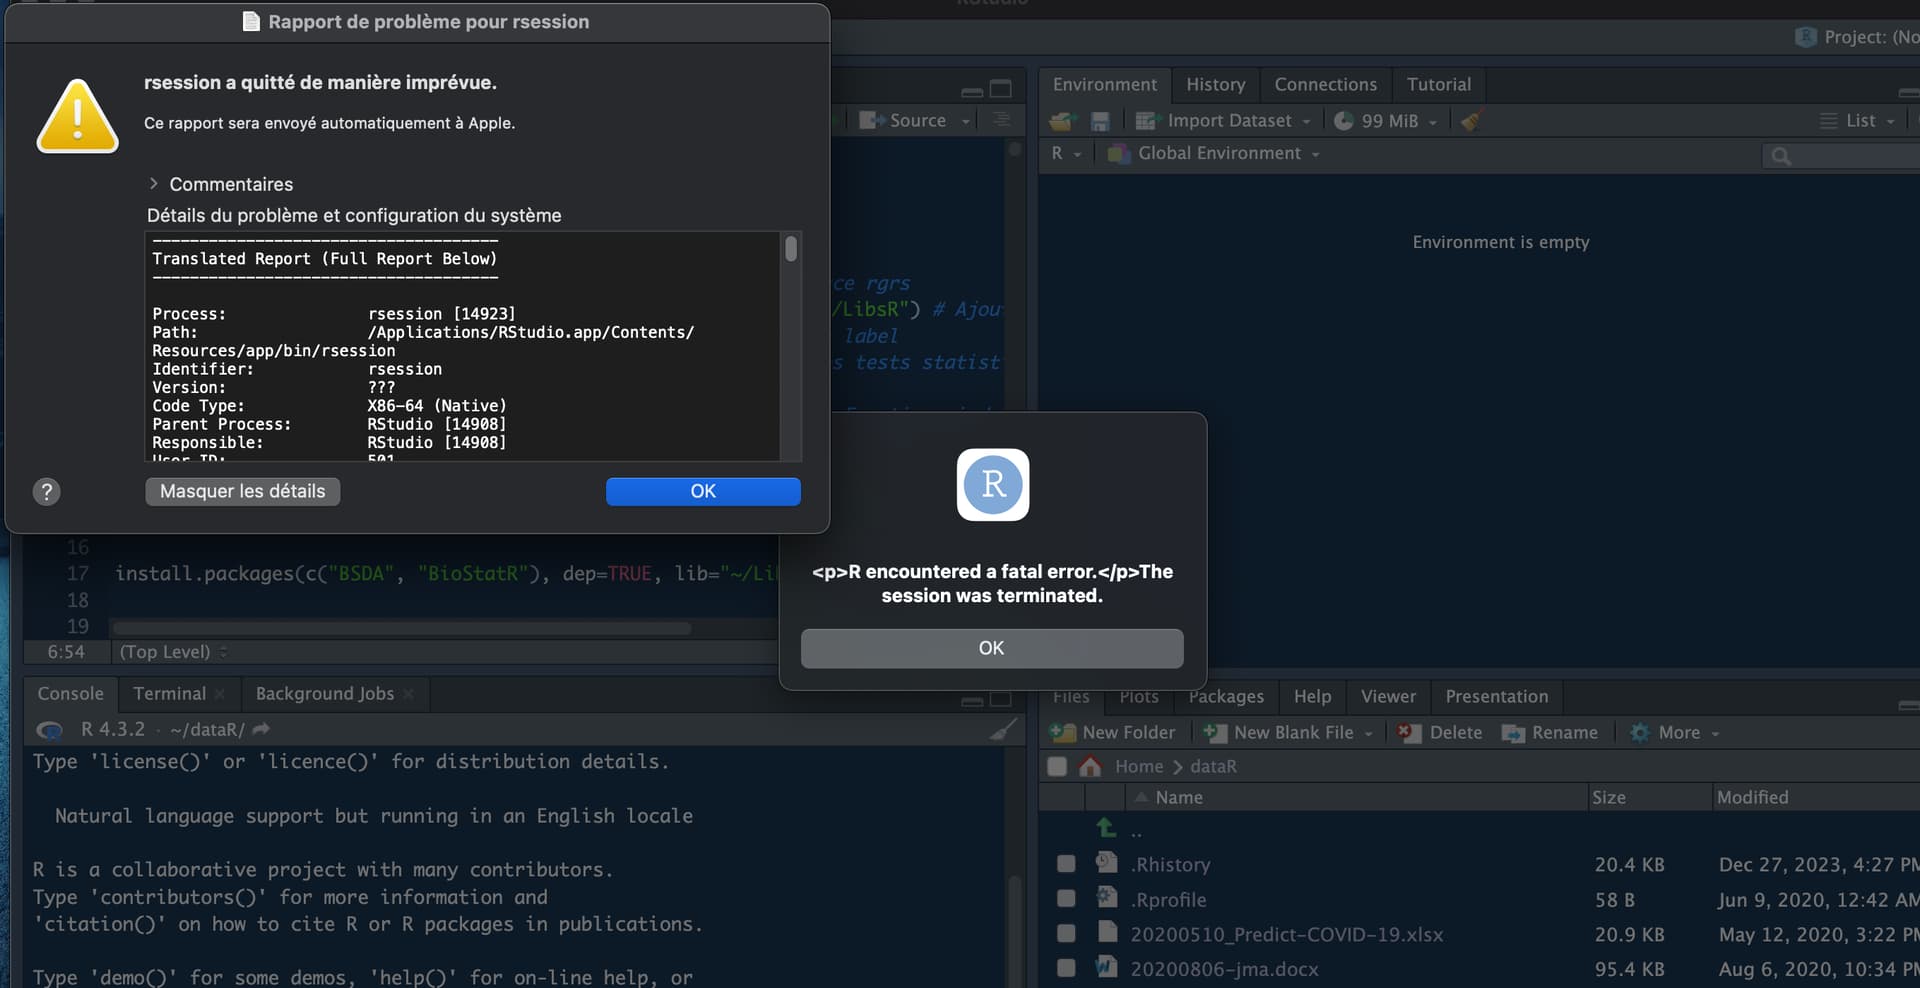Image resolution: width=1920 pixels, height=988 pixels.
Task: Click the Environment pane search magnifier
Action: [1781, 156]
